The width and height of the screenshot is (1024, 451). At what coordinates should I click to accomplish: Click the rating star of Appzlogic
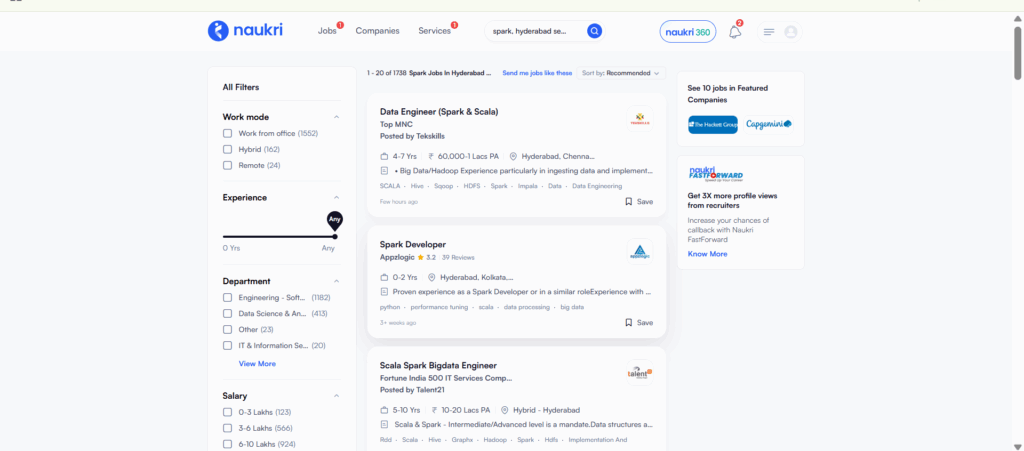pyautogui.click(x=421, y=258)
